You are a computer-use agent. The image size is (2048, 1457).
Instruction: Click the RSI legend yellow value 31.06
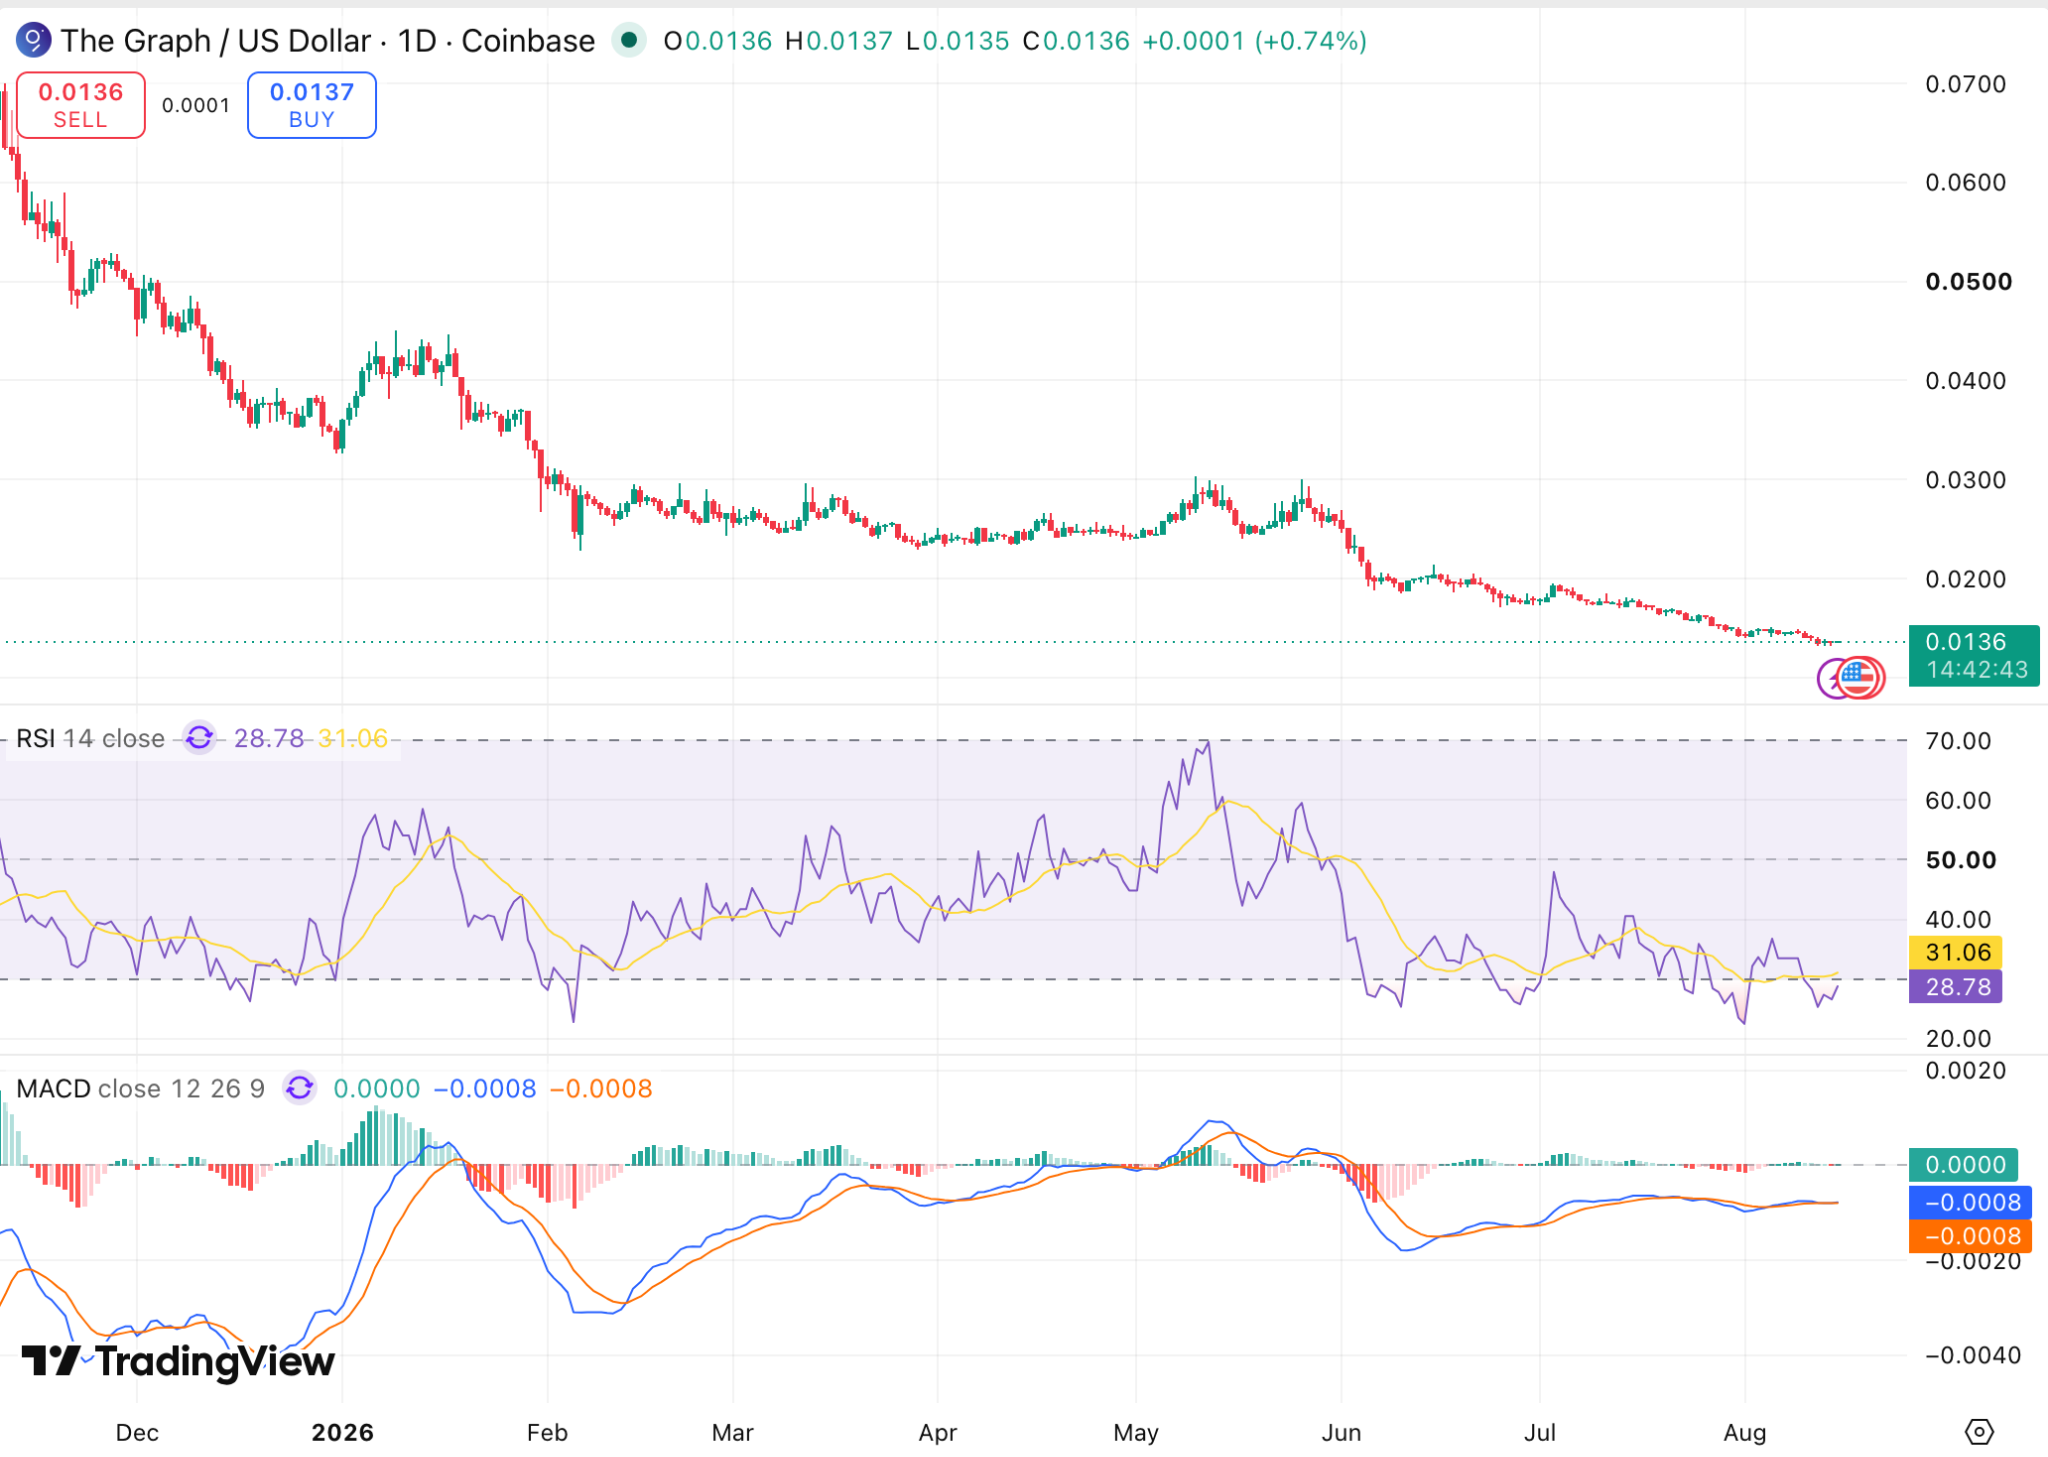(x=353, y=738)
